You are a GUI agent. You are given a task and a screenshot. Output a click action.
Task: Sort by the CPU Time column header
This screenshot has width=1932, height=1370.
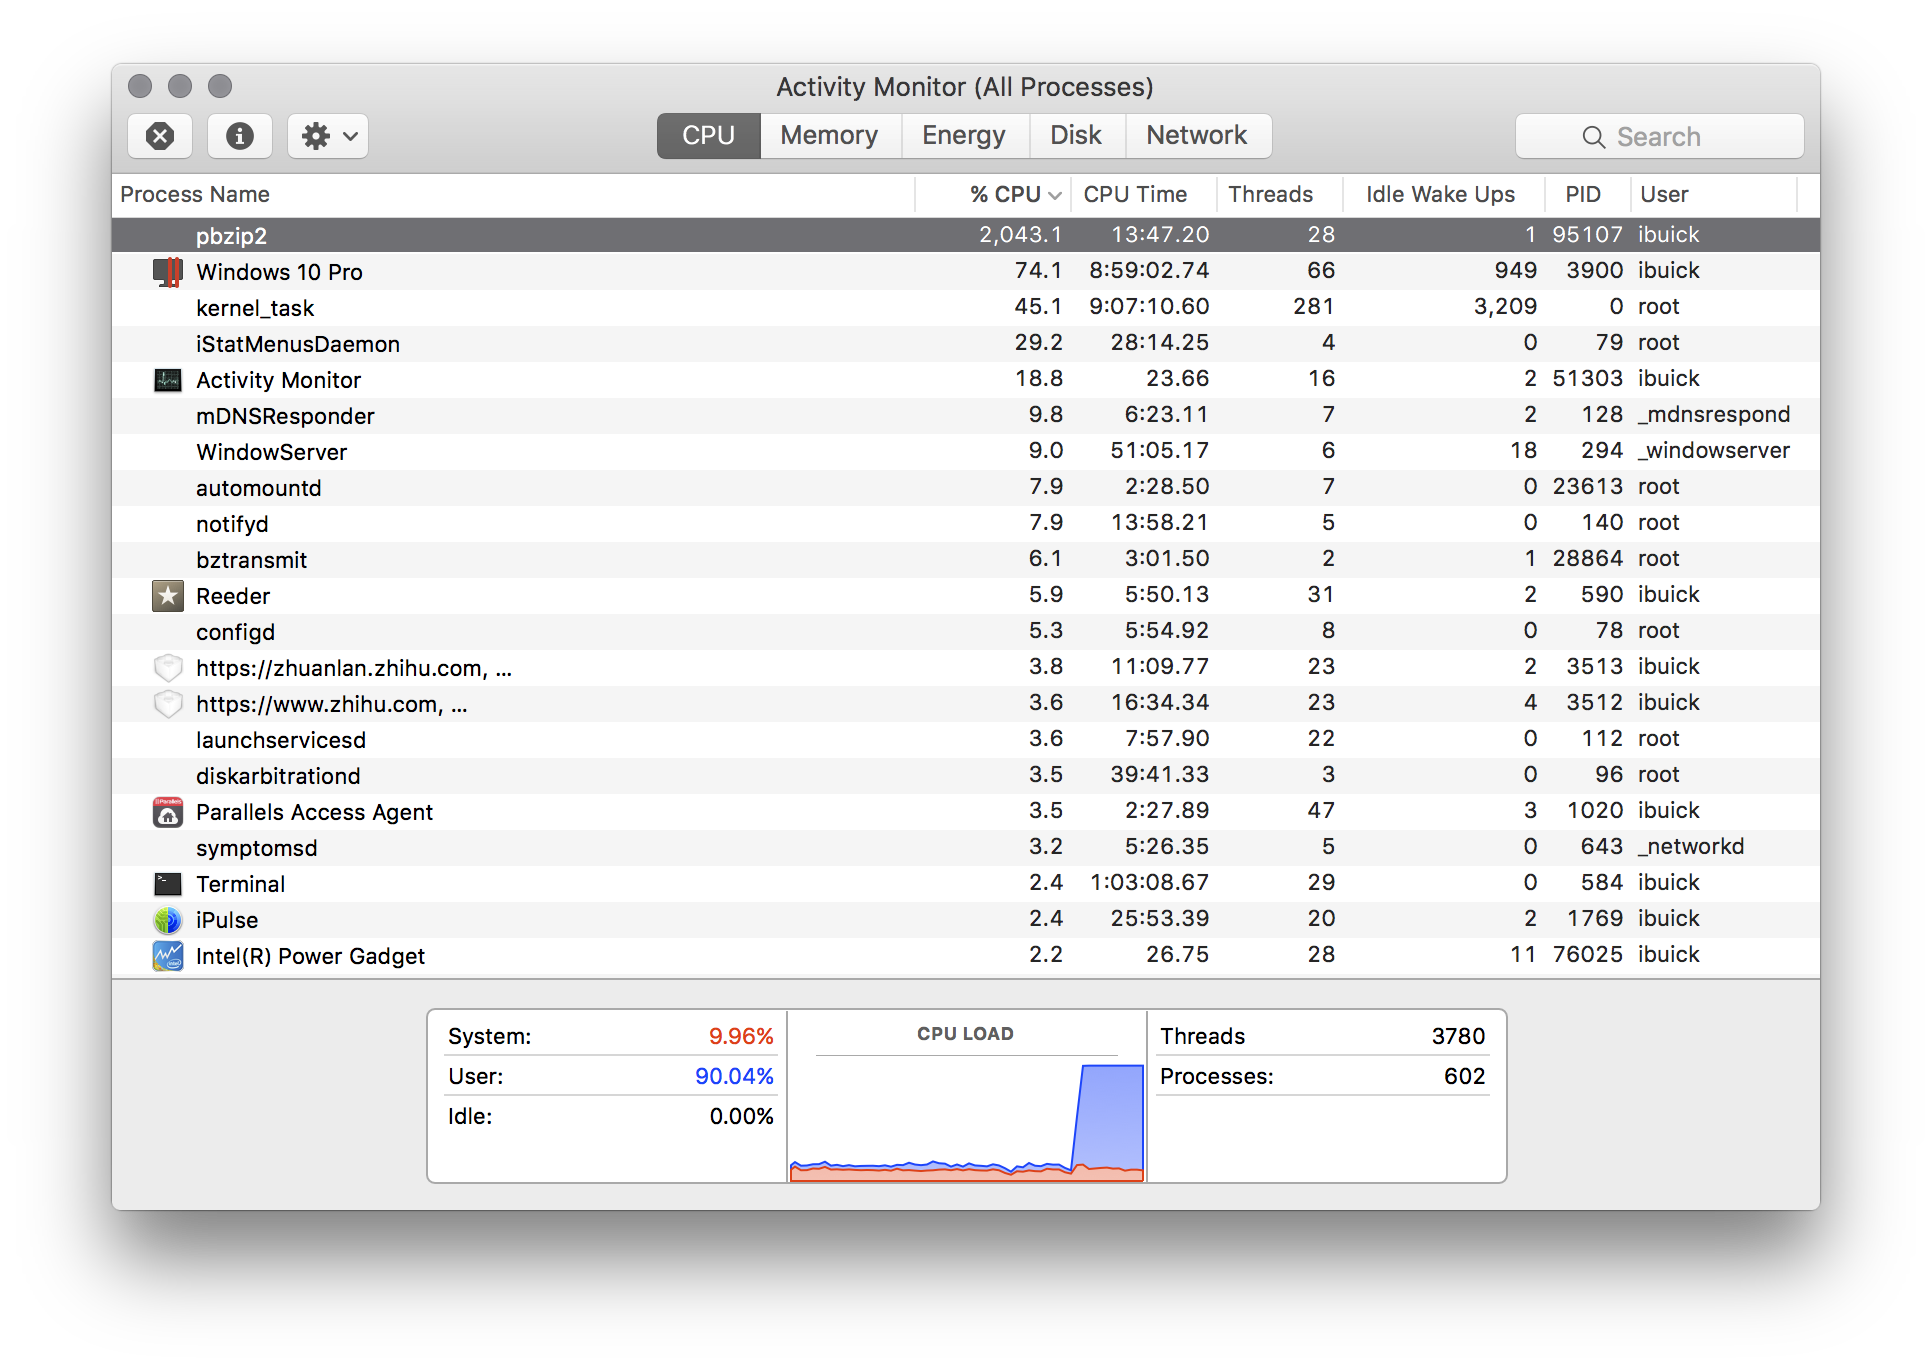[1144, 194]
